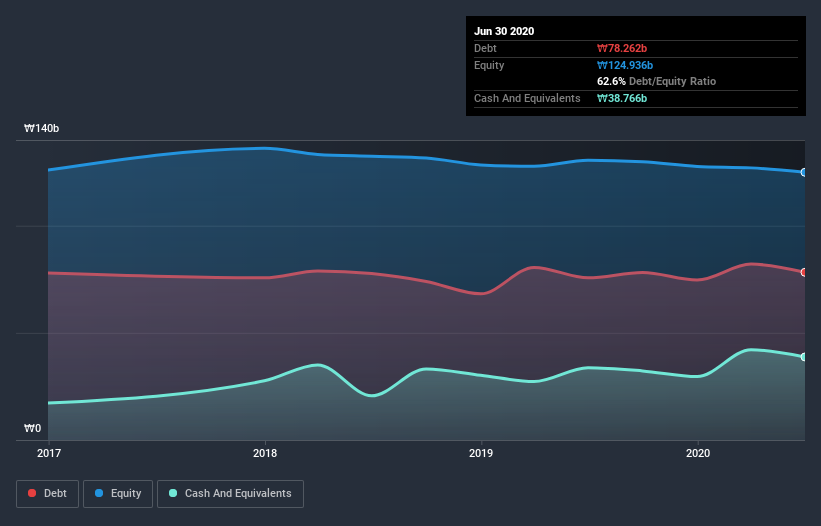Click the 2018 x-axis label
821x526 pixels.
(x=265, y=453)
